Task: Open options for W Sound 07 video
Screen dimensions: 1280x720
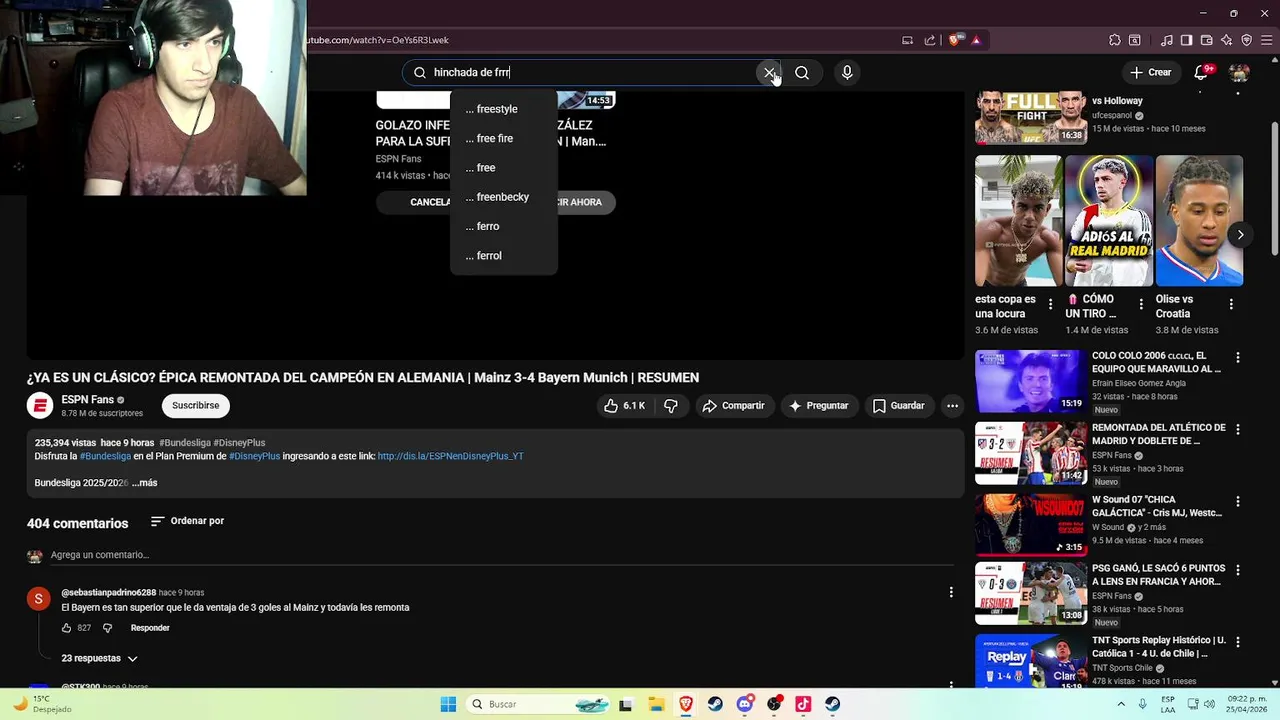Action: tap(1238, 501)
